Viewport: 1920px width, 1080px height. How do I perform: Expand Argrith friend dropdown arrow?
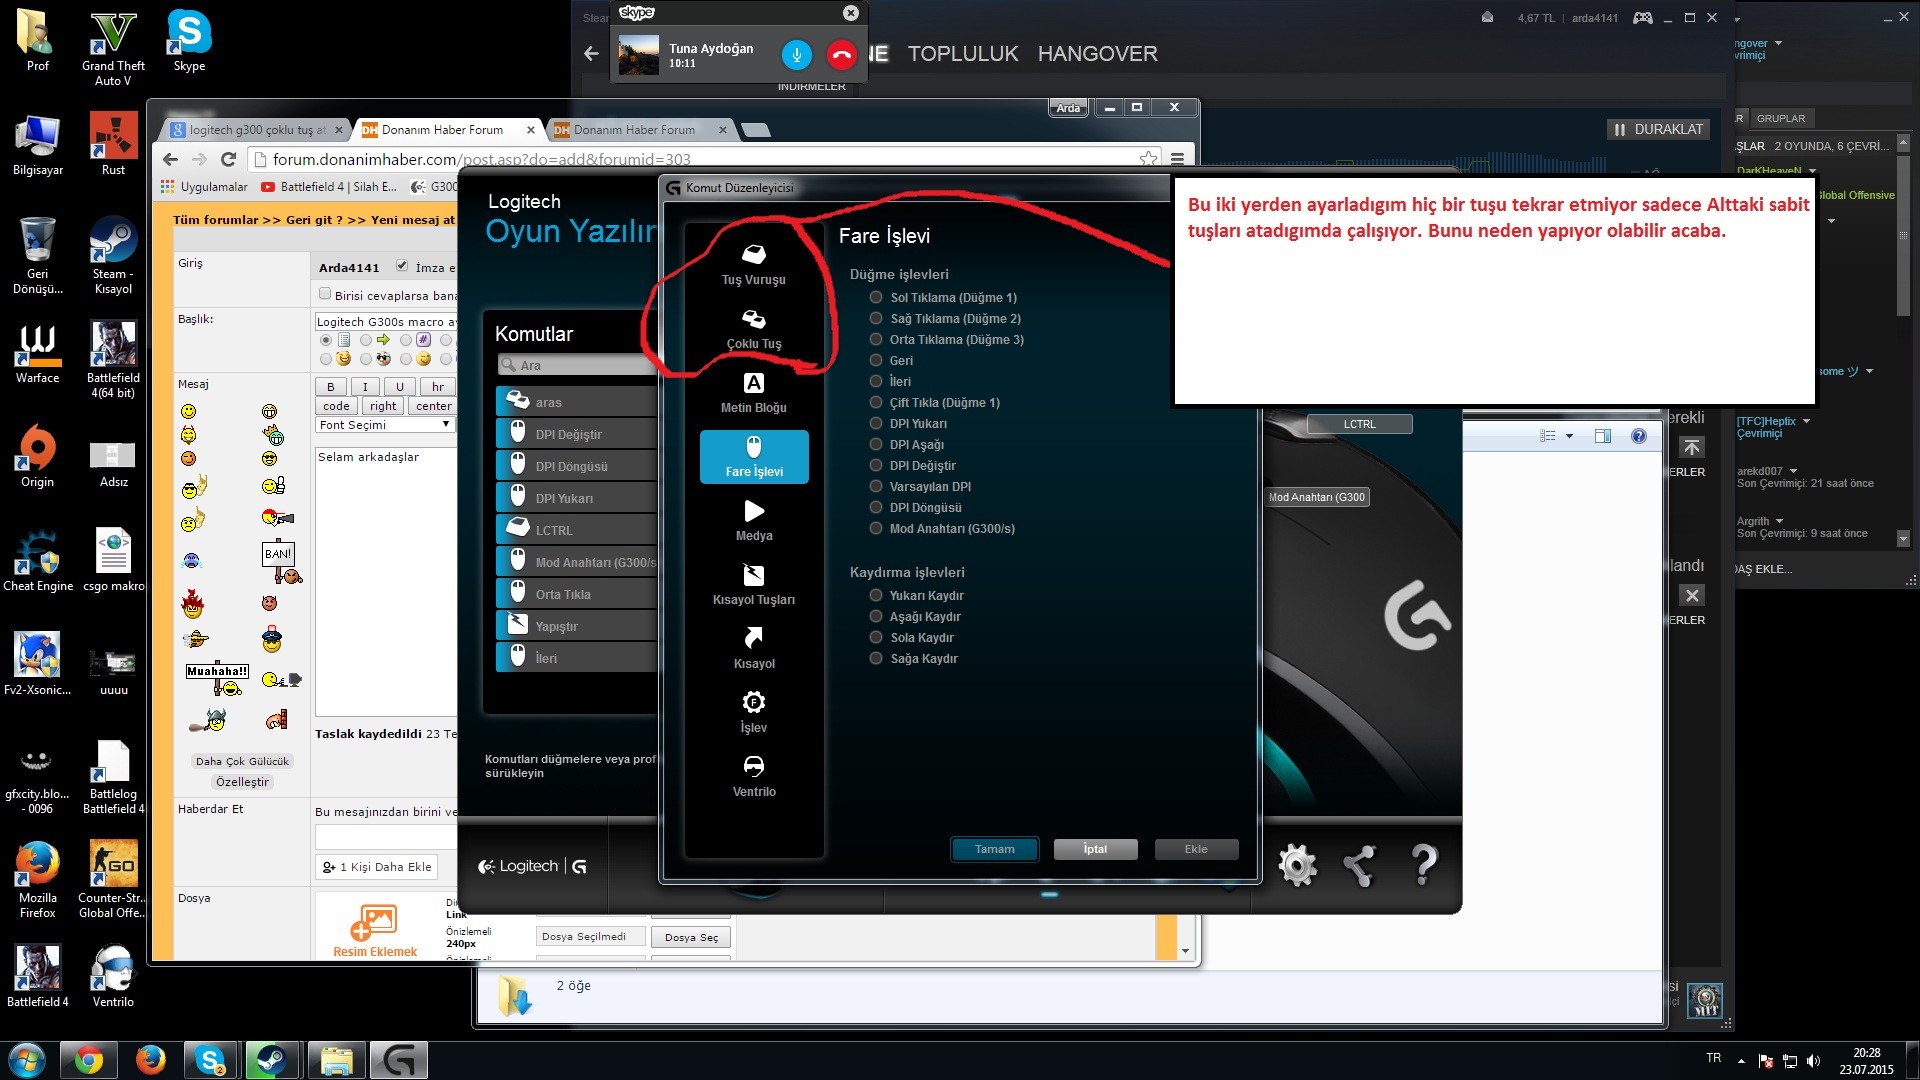1779,521
